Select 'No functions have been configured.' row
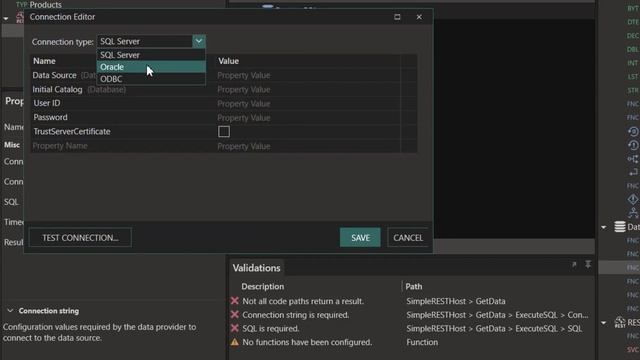This screenshot has width=640, height=360. point(411,342)
